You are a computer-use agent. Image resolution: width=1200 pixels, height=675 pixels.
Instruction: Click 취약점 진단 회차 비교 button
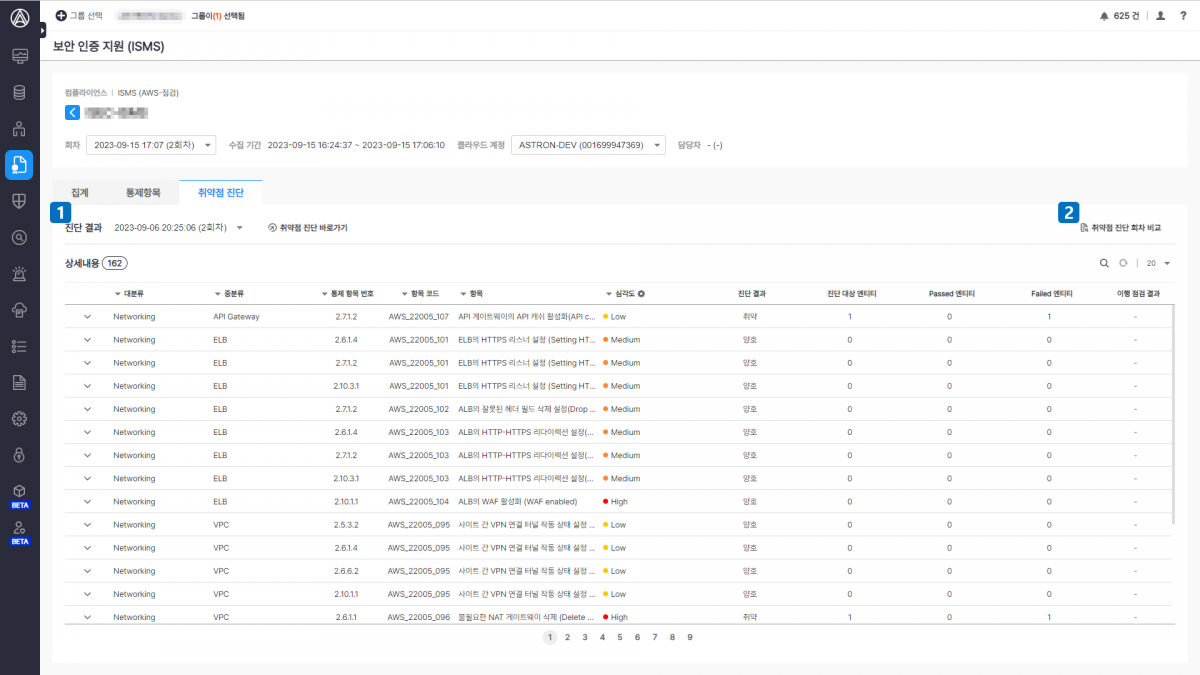[1121, 228]
